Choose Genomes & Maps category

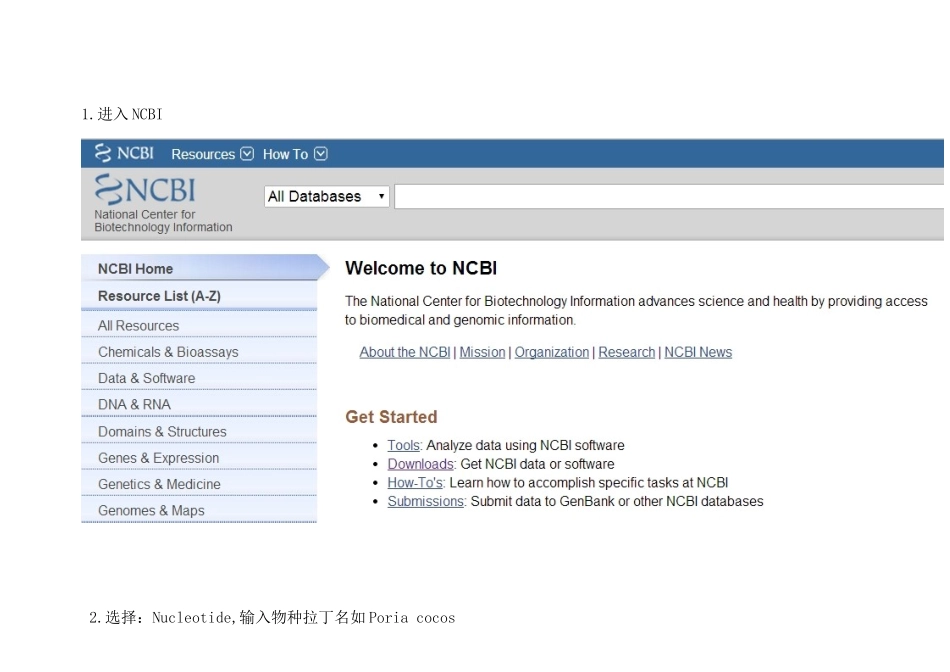coord(199,510)
